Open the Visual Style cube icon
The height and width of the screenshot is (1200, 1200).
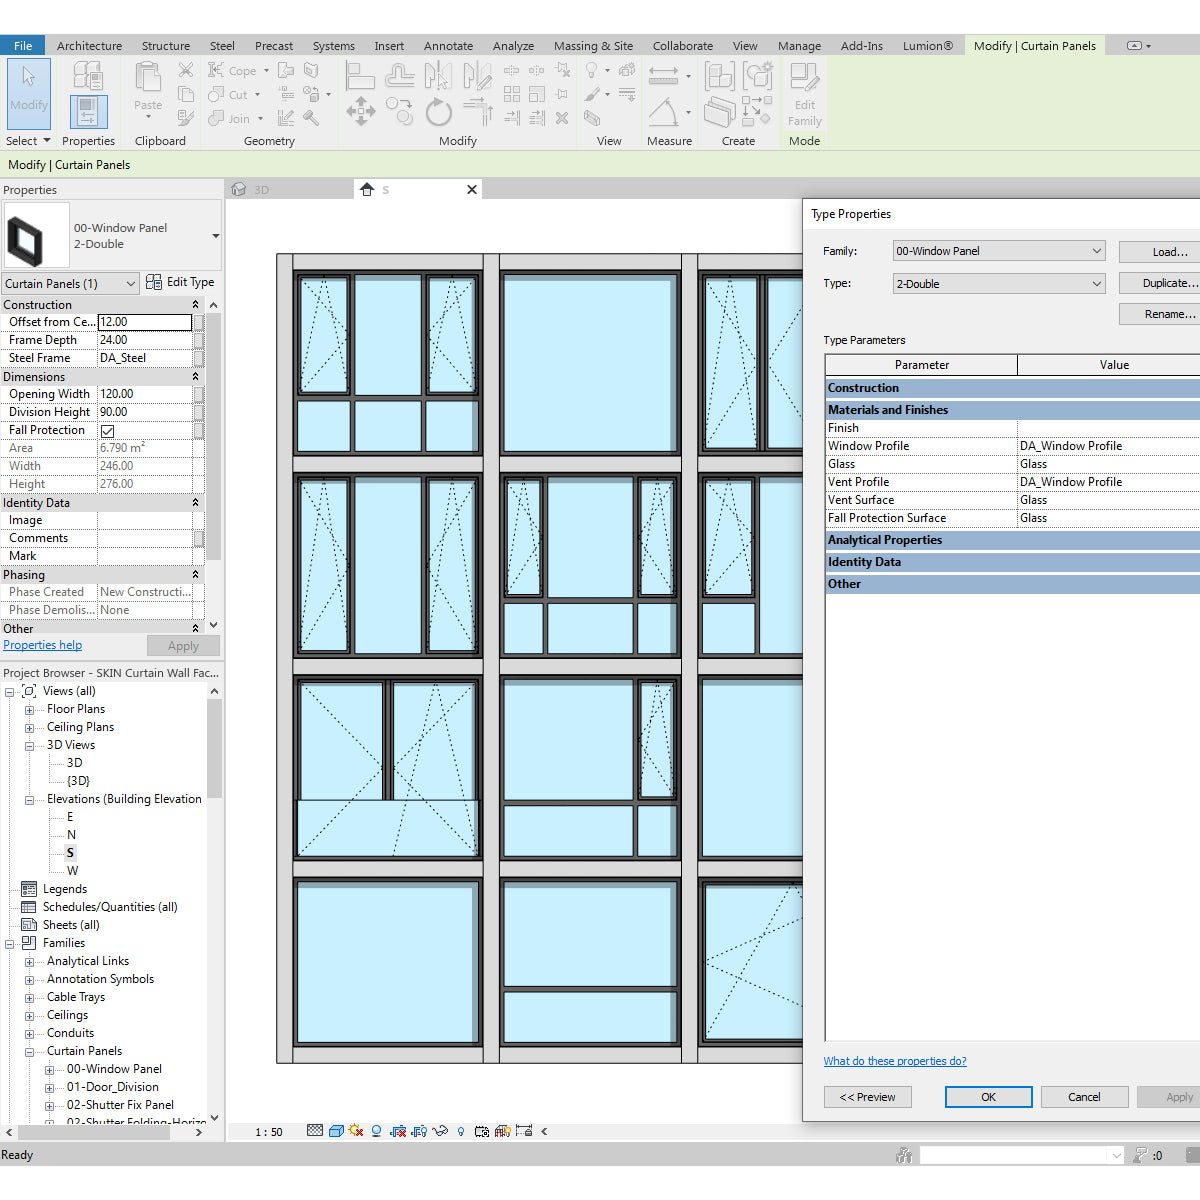pyautogui.click(x=336, y=1131)
